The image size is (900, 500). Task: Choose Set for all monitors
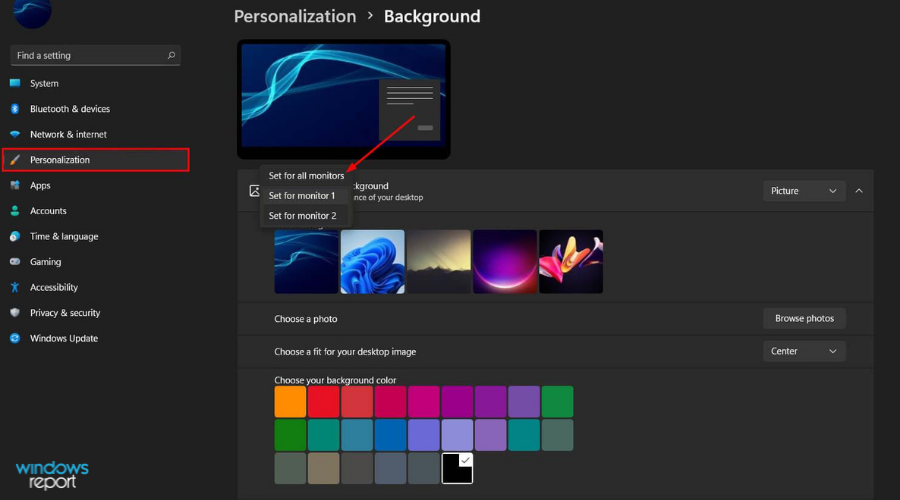(x=306, y=176)
